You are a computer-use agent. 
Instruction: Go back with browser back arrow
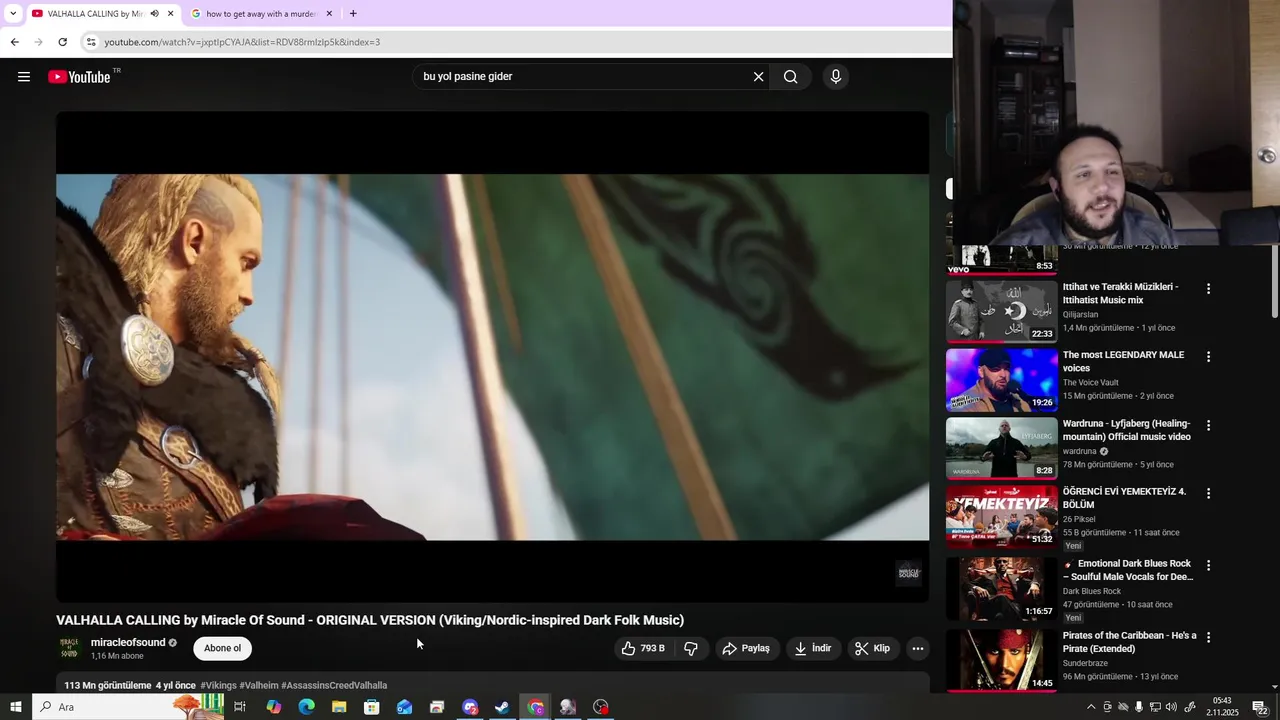pos(14,42)
